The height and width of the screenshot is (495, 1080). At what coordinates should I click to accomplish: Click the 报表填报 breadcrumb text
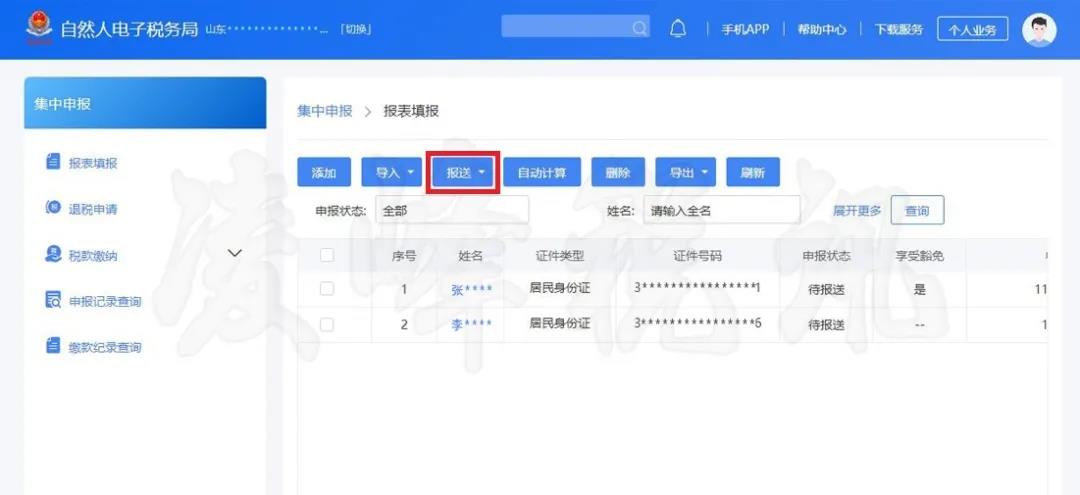(411, 112)
